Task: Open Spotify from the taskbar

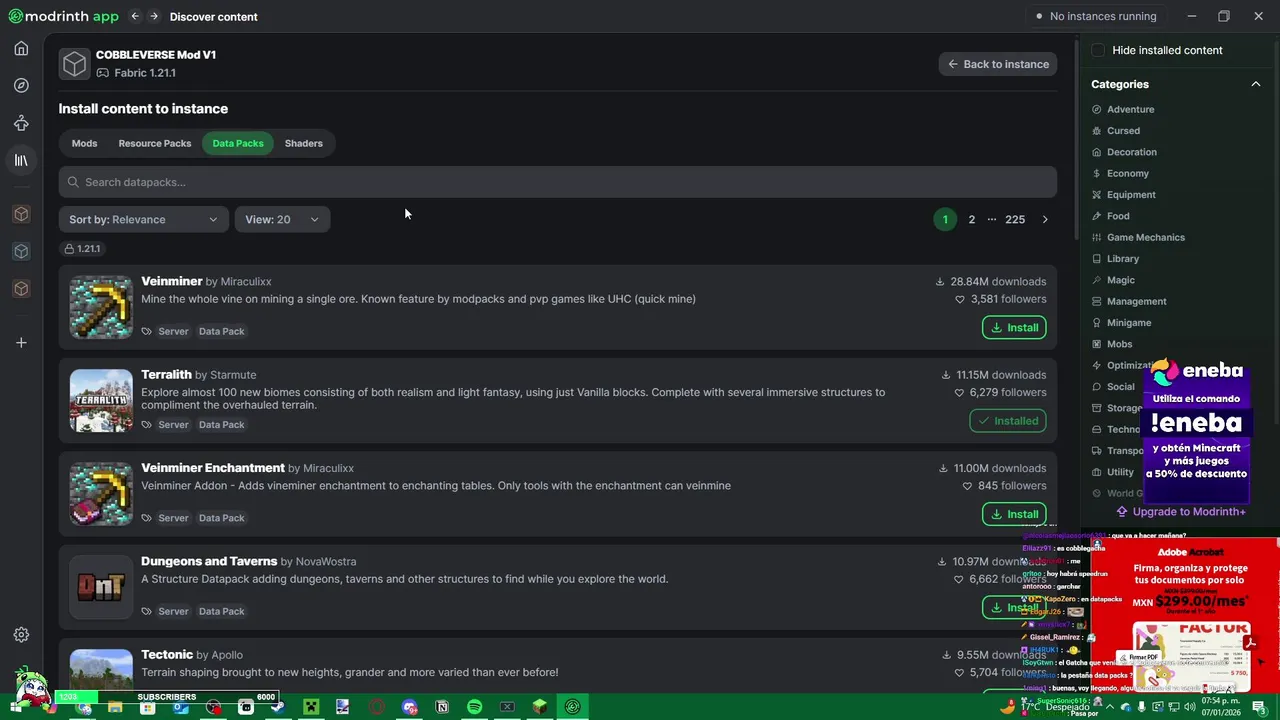Action: point(475,707)
